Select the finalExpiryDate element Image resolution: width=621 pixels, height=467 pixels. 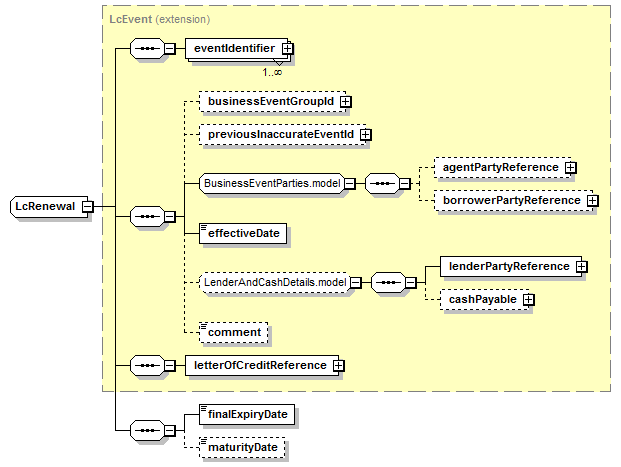pos(247,414)
